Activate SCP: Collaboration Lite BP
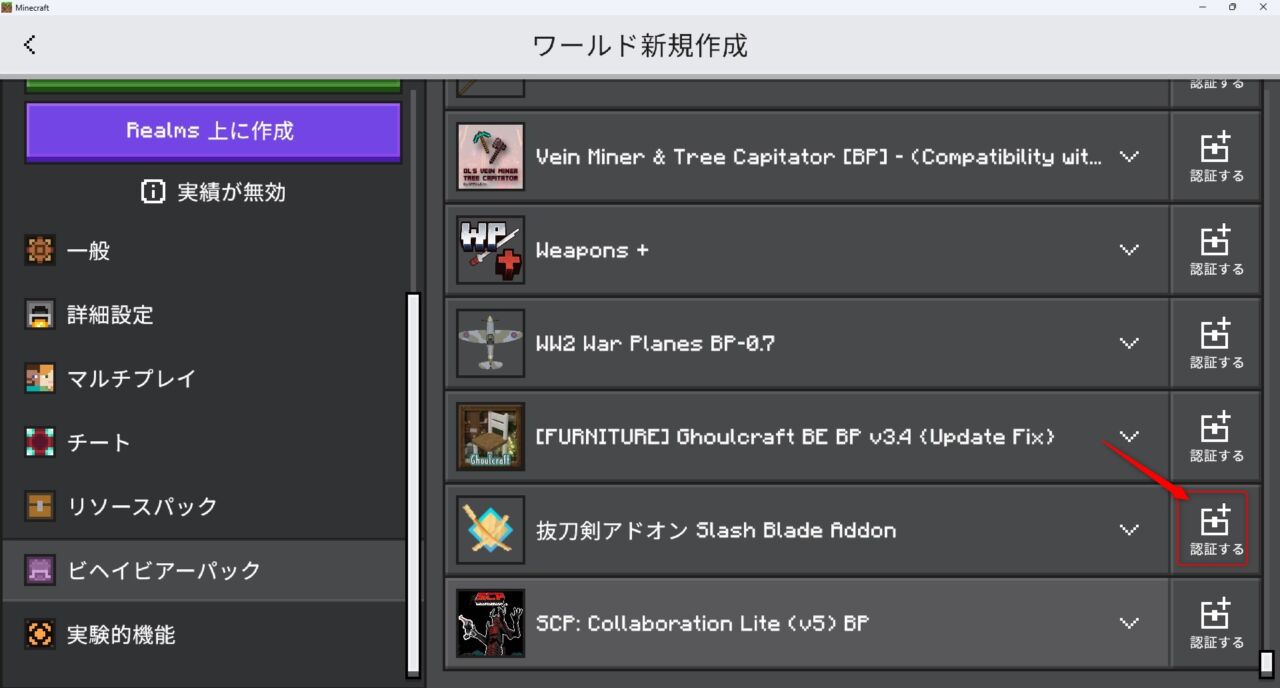Image resolution: width=1280 pixels, height=688 pixels. tap(1216, 623)
